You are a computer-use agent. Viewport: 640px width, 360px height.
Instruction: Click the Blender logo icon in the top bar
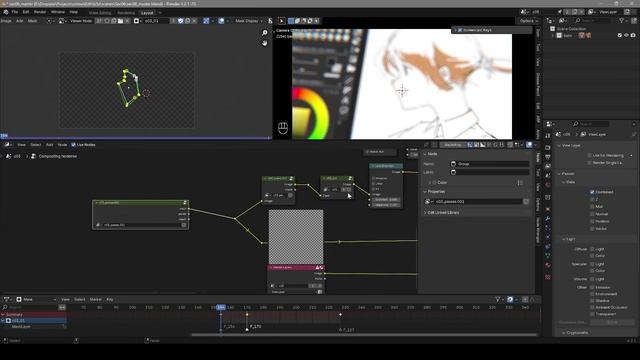pyautogui.click(x=6, y=12)
